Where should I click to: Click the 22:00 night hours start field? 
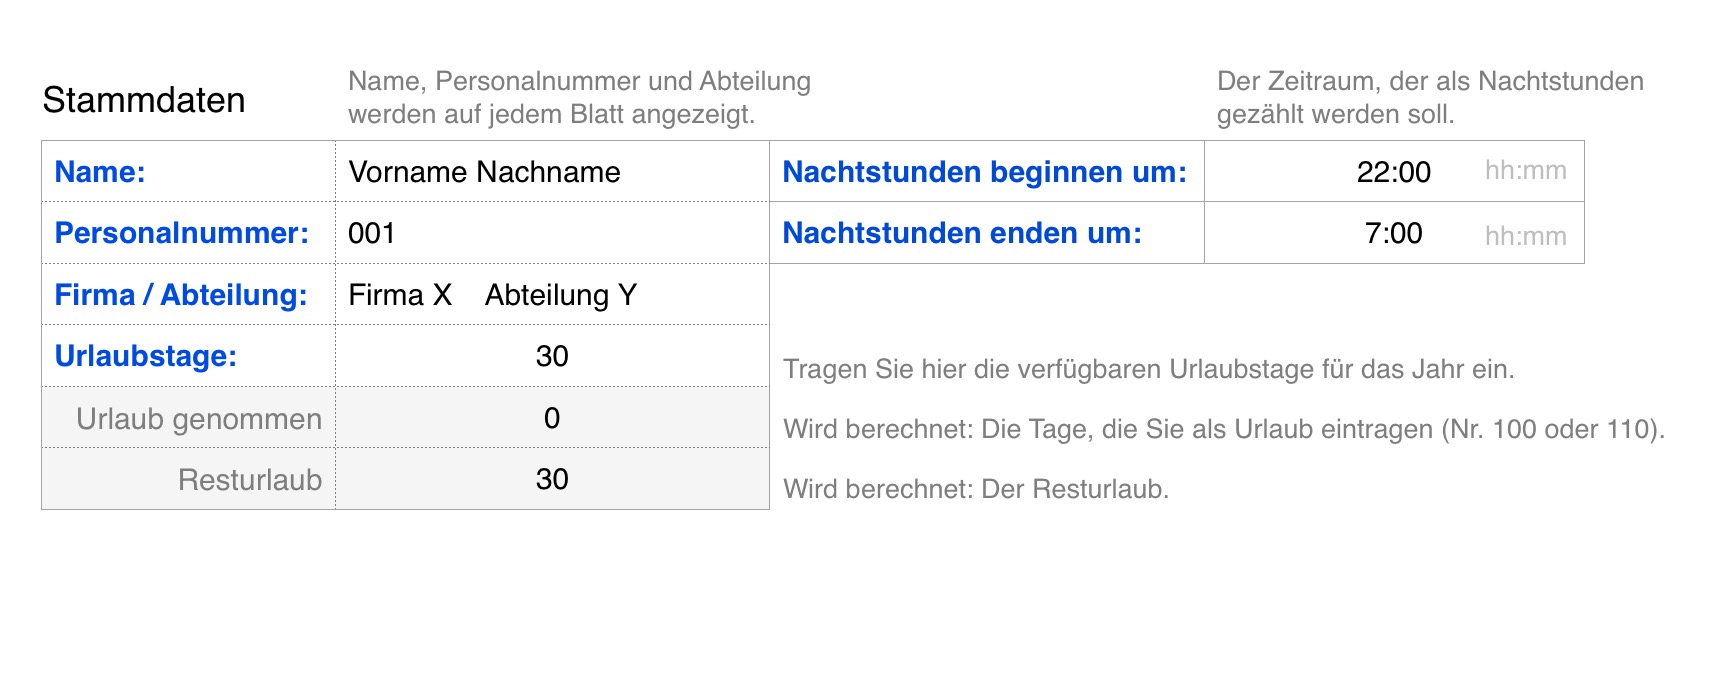click(x=1393, y=172)
